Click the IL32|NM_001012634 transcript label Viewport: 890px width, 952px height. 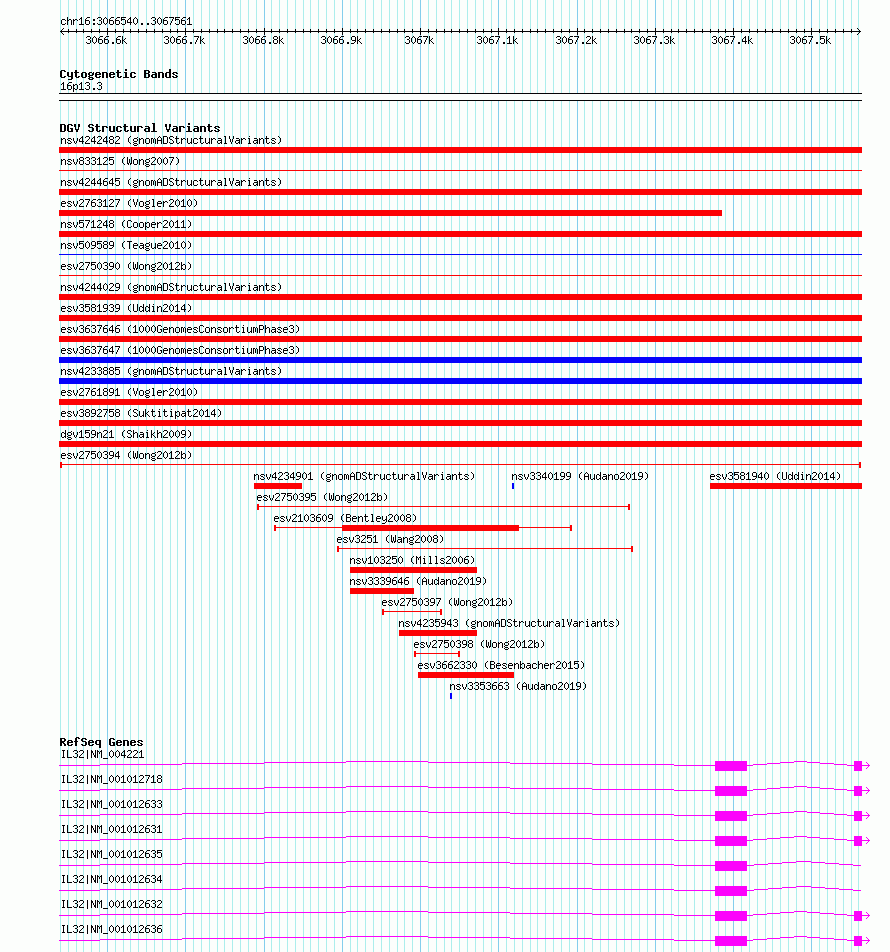click(112, 879)
